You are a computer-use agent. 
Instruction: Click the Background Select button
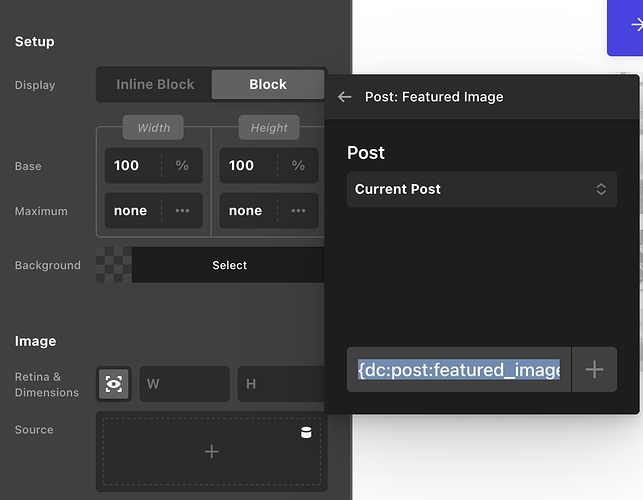pos(229,265)
